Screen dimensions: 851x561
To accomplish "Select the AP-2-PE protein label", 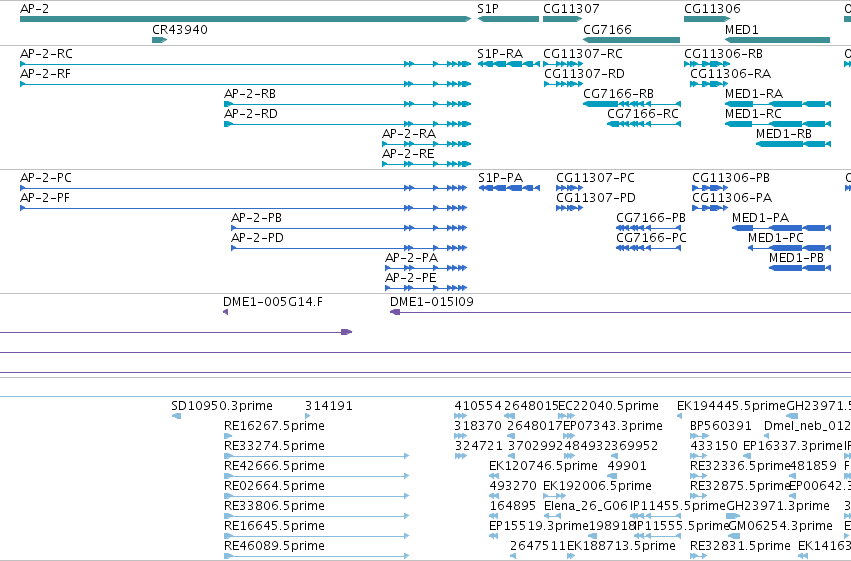I will click(411, 278).
